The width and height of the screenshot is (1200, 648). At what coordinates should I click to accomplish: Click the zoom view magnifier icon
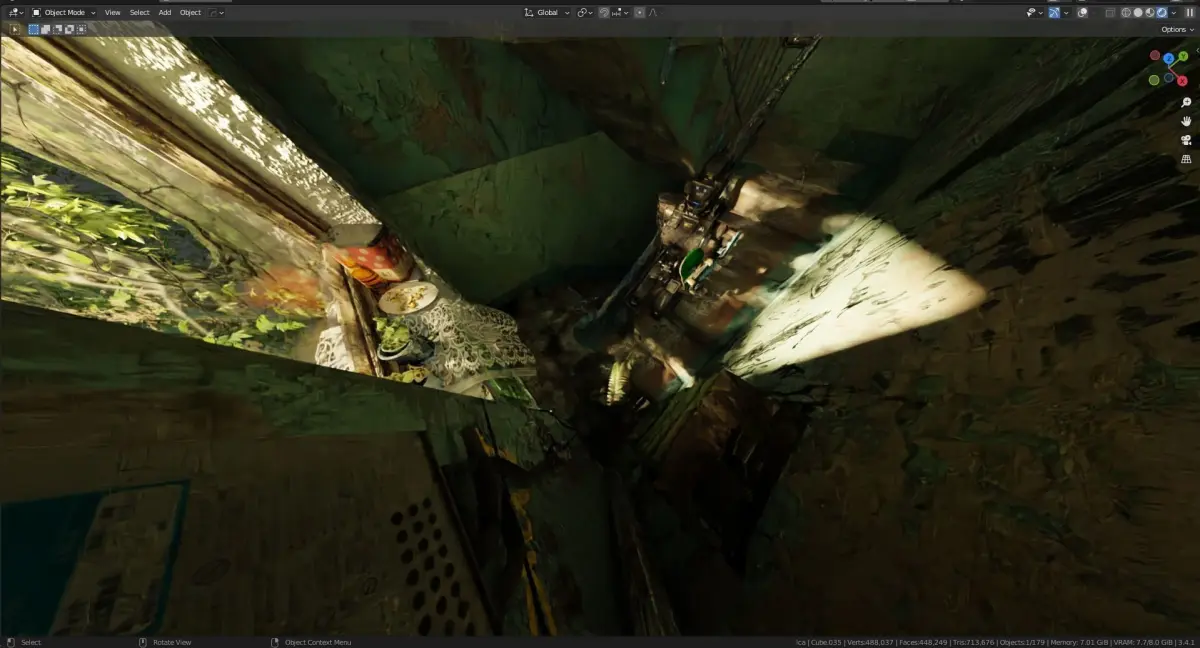[1187, 102]
